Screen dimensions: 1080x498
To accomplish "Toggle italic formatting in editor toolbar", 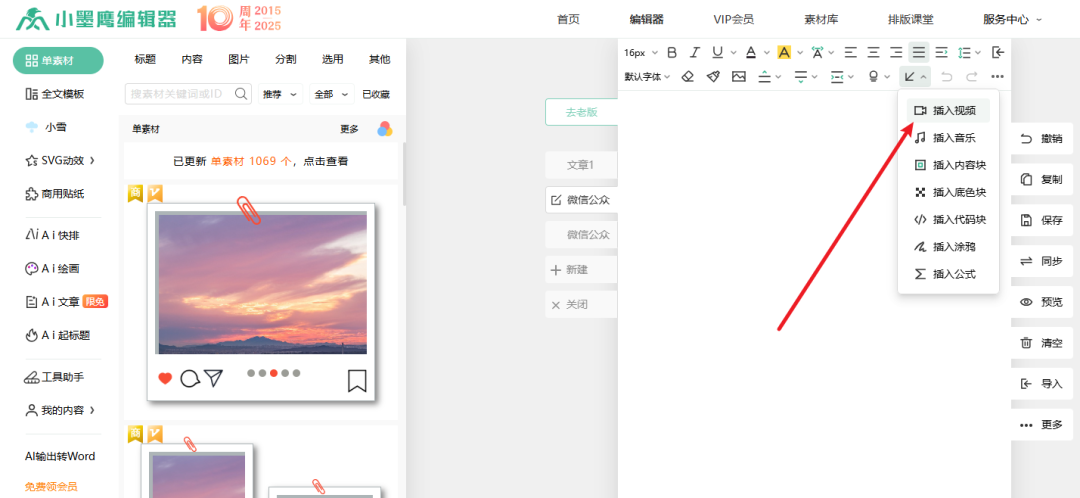I will coord(695,52).
